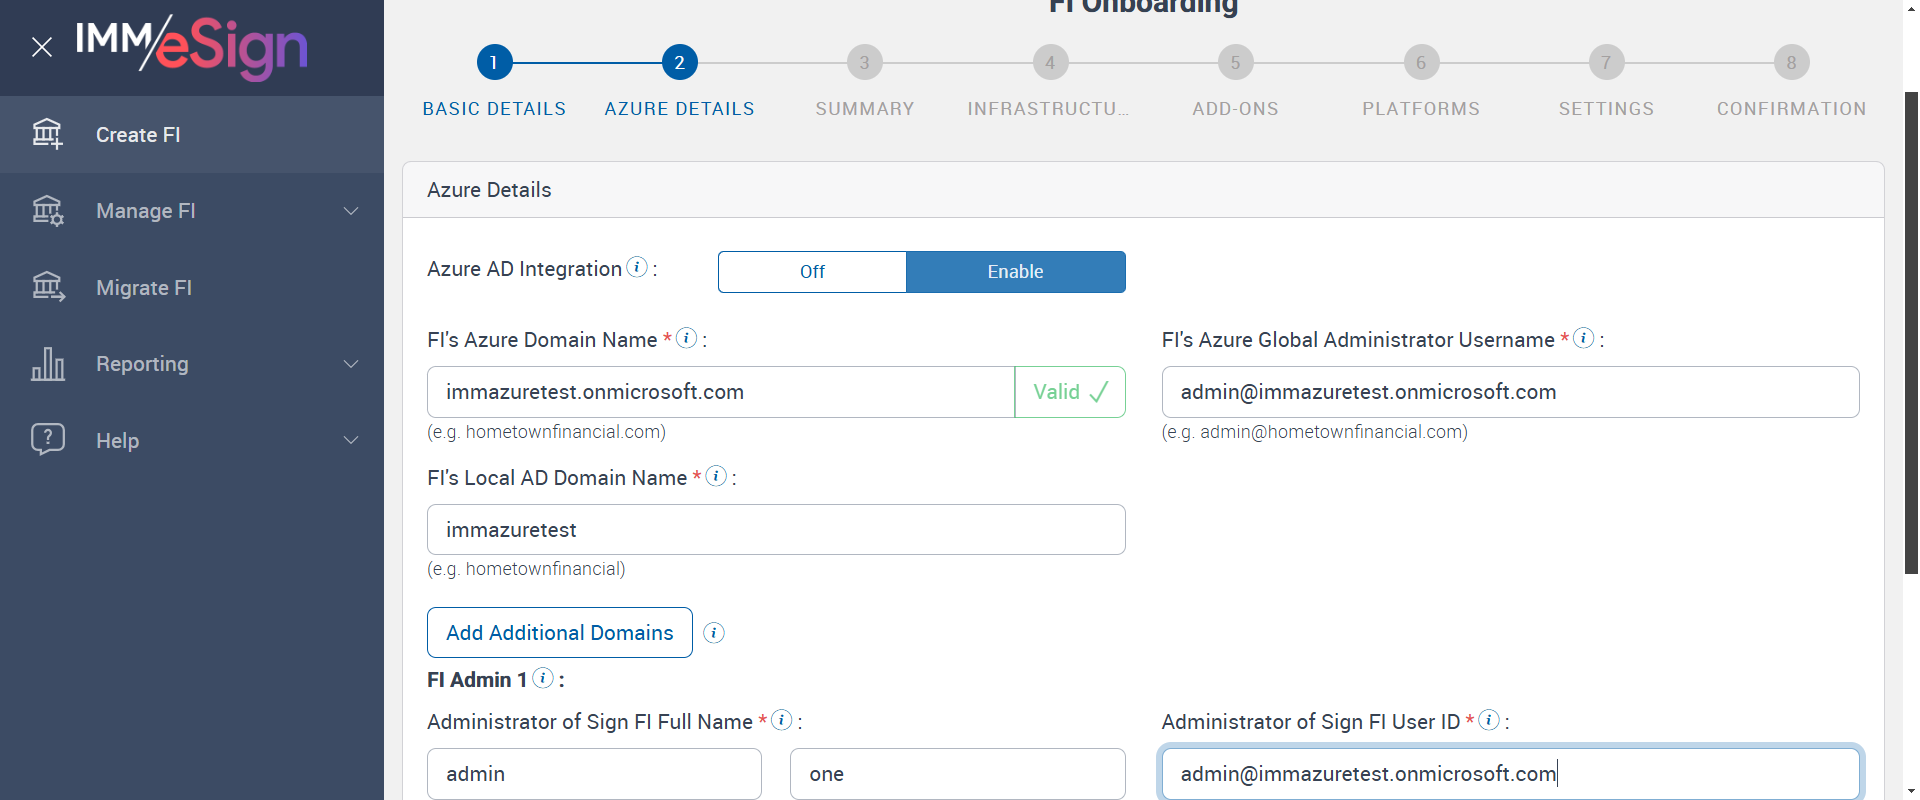
Task: Click the Valid domain check button
Action: 1069,392
